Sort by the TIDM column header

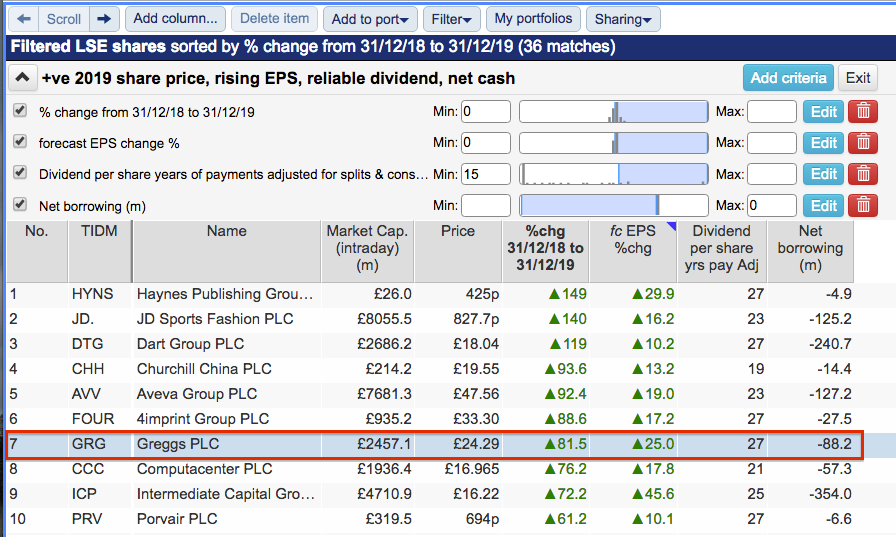pos(99,251)
